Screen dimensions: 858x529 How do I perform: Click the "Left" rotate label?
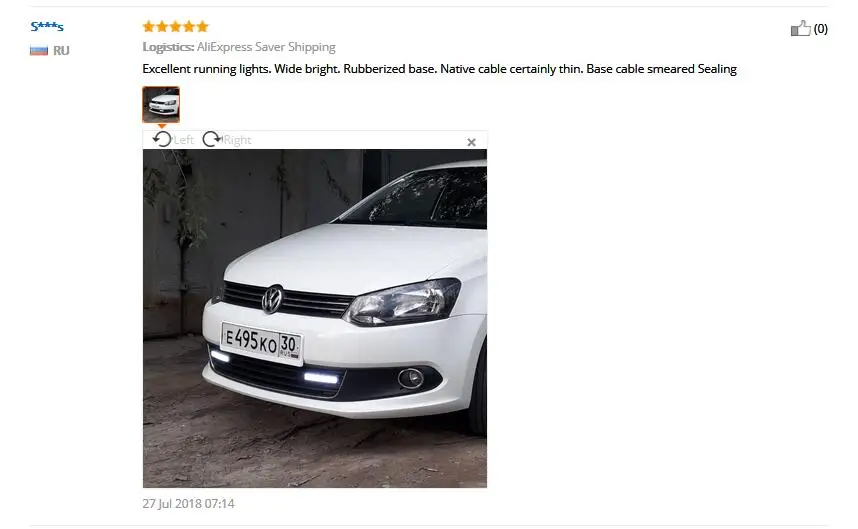tap(184, 140)
